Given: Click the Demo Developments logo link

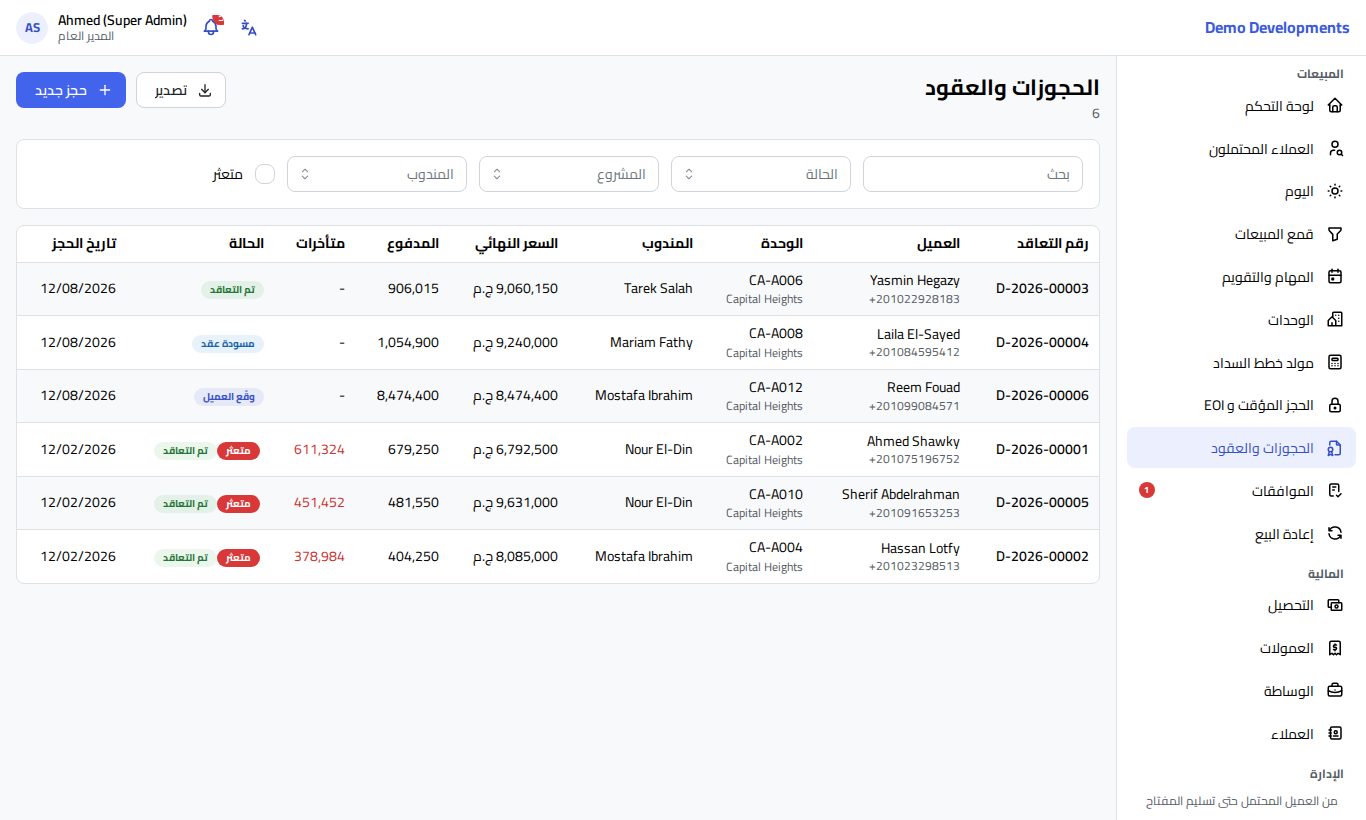Looking at the screenshot, I should click(x=1277, y=28).
